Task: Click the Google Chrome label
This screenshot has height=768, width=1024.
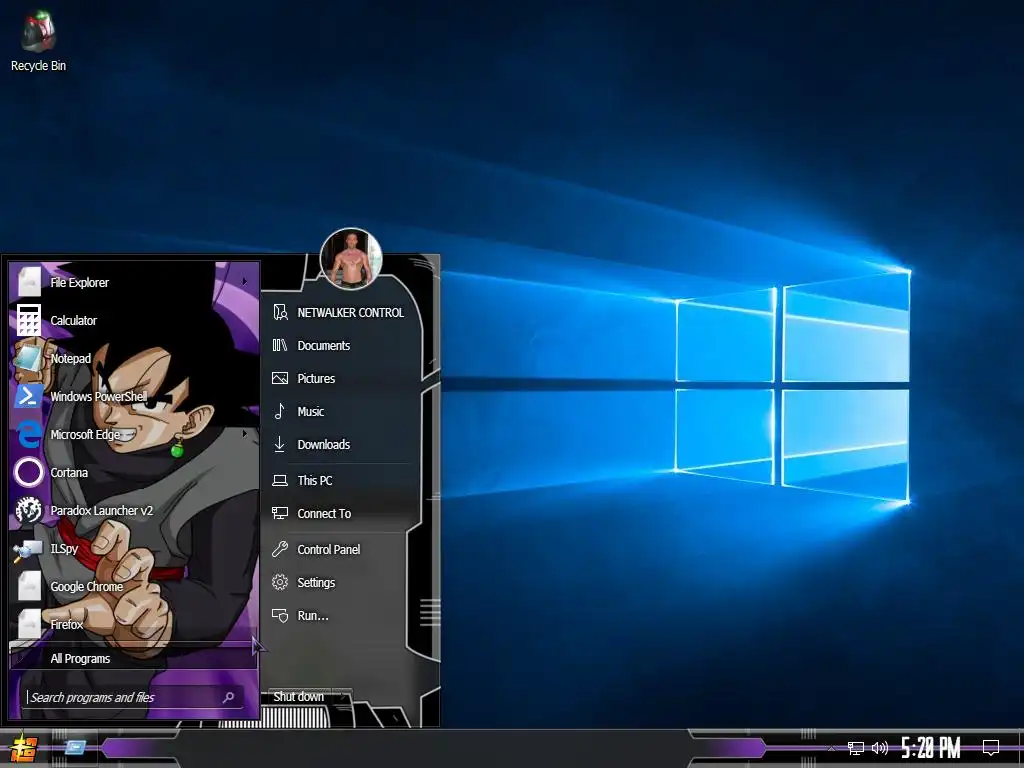Action: tap(87, 586)
